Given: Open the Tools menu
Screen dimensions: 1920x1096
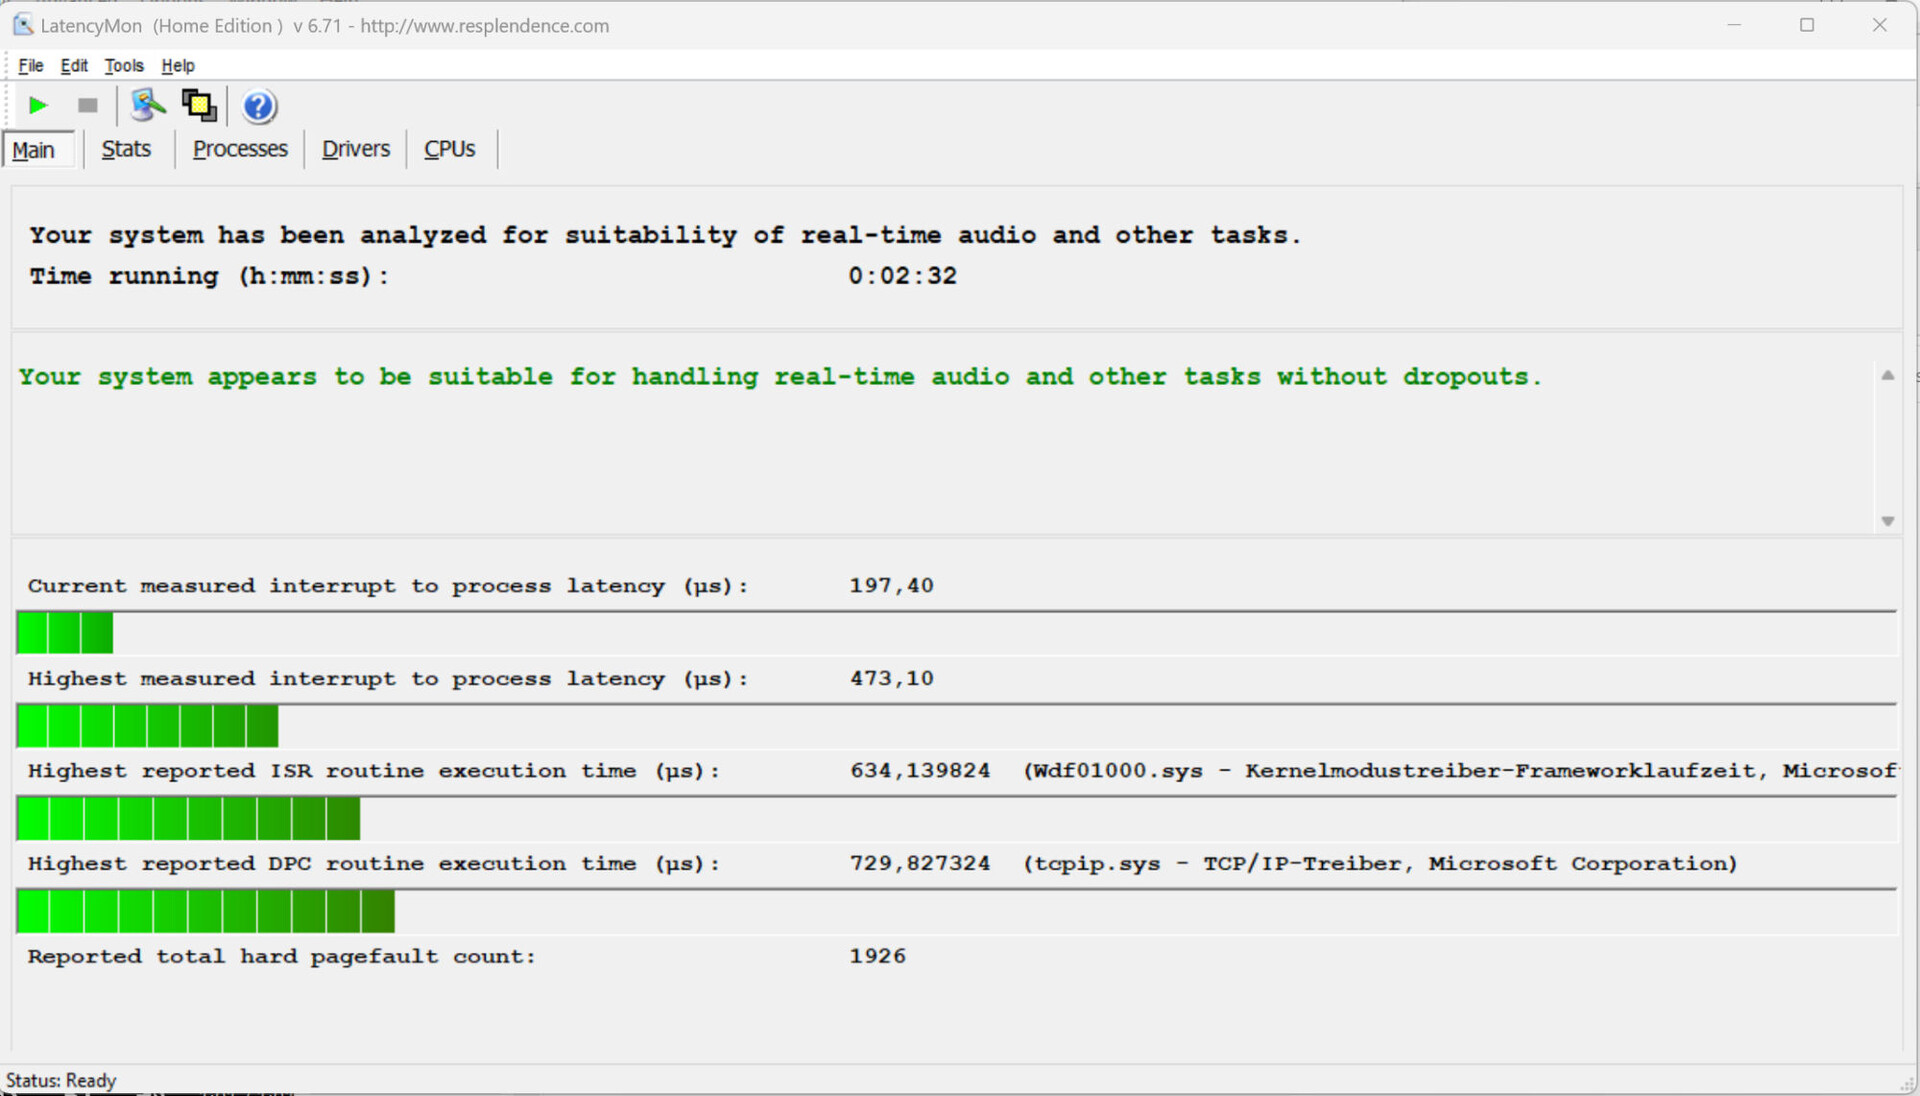Looking at the screenshot, I should pos(124,66).
